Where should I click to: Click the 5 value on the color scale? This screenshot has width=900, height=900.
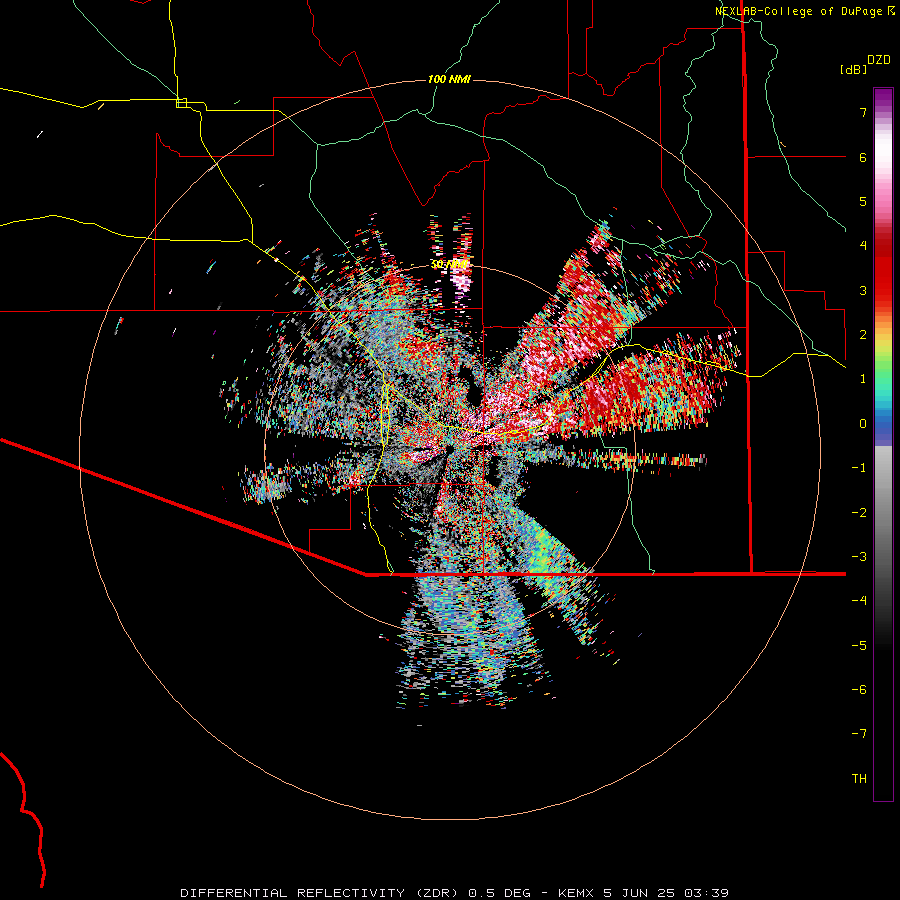pyautogui.click(x=863, y=201)
